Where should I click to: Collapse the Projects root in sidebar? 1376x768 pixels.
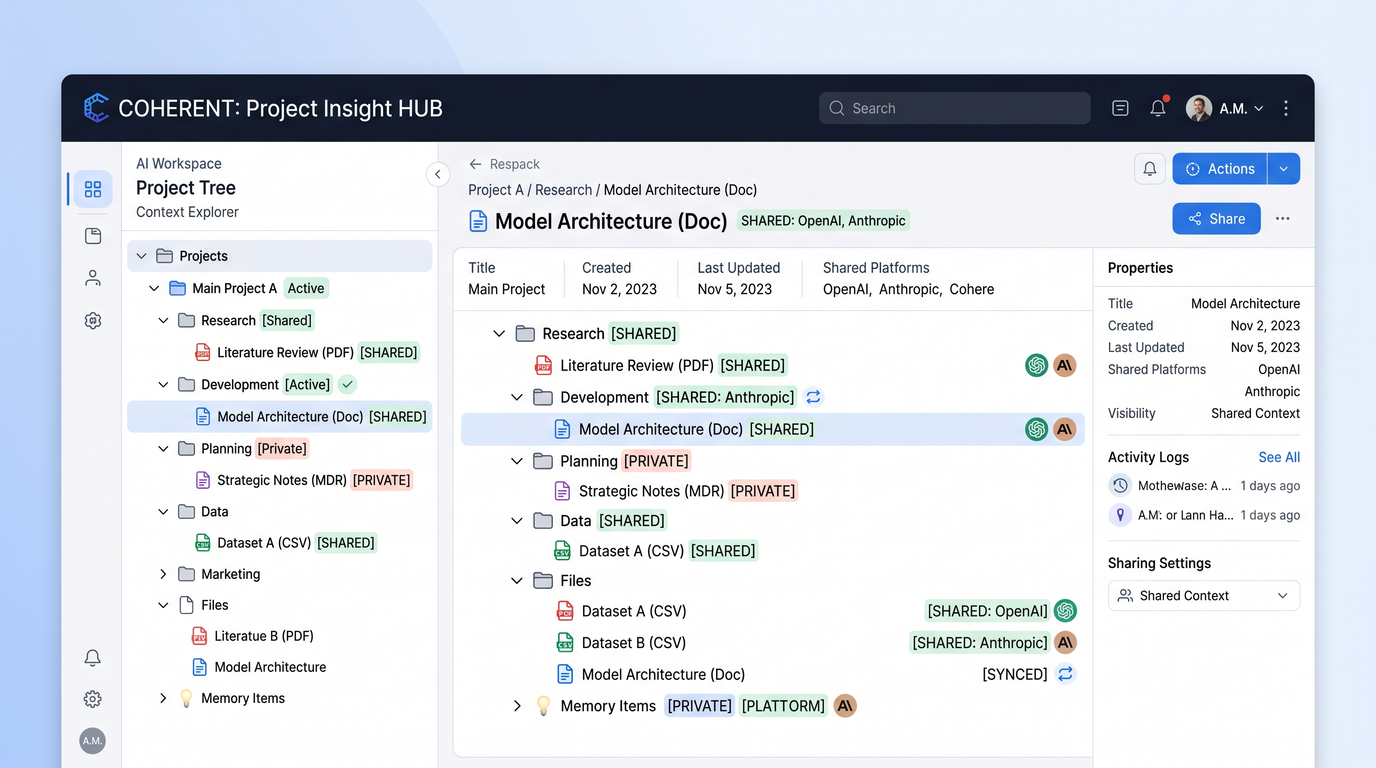140,256
